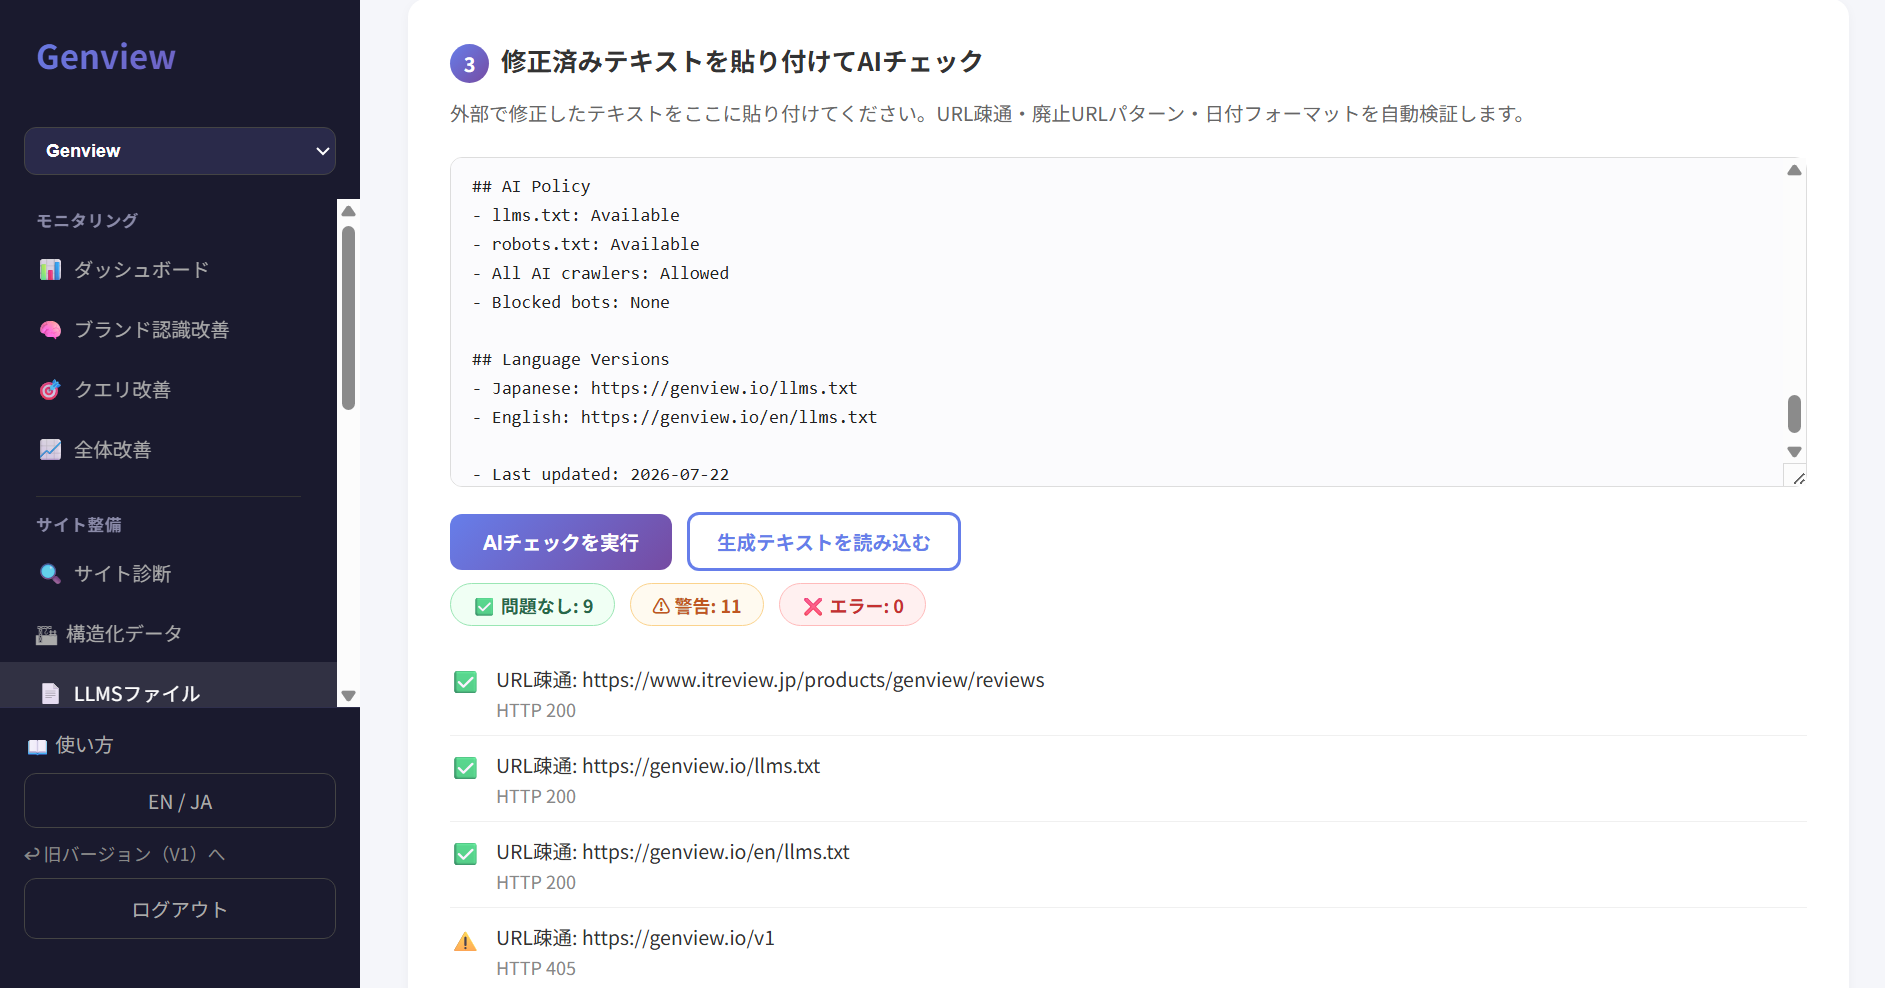This screenshot has width=1885, height=988.
Task: Click warning triangle icon in 警告 badge
Action: tap(661, 606)
